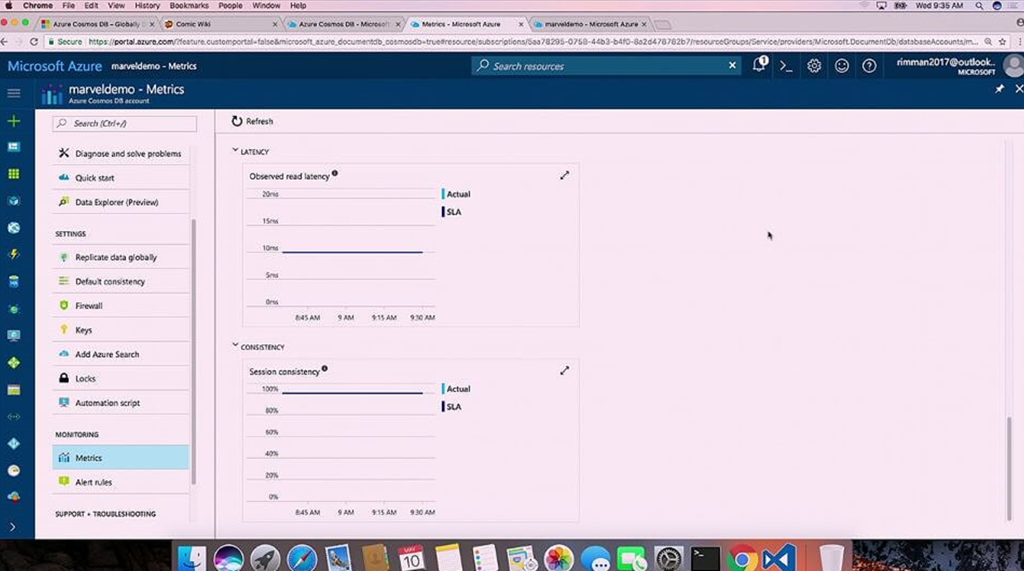1024x571 pixels.
Task: Open Data Explorer (Preview)
Action: [121, 202]
